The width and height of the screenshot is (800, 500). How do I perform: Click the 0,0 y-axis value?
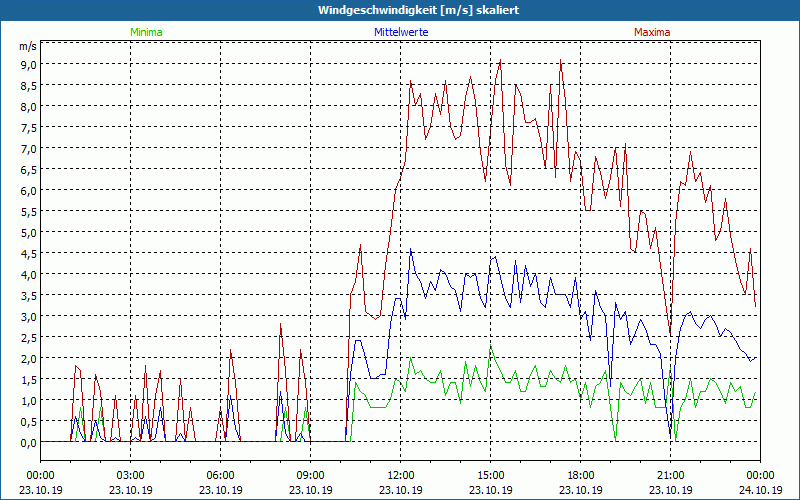click(x=28, y=442)
